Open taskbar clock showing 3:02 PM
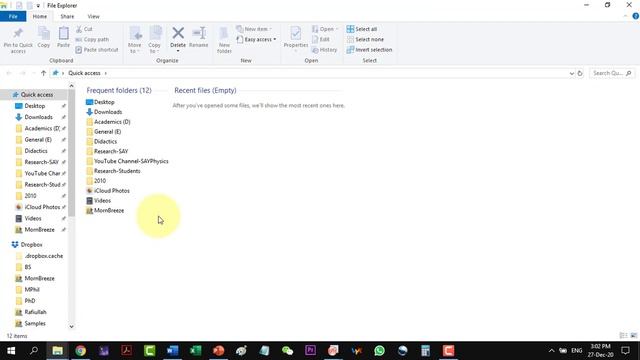The image size is (640, 360). [x=600, y=351]
